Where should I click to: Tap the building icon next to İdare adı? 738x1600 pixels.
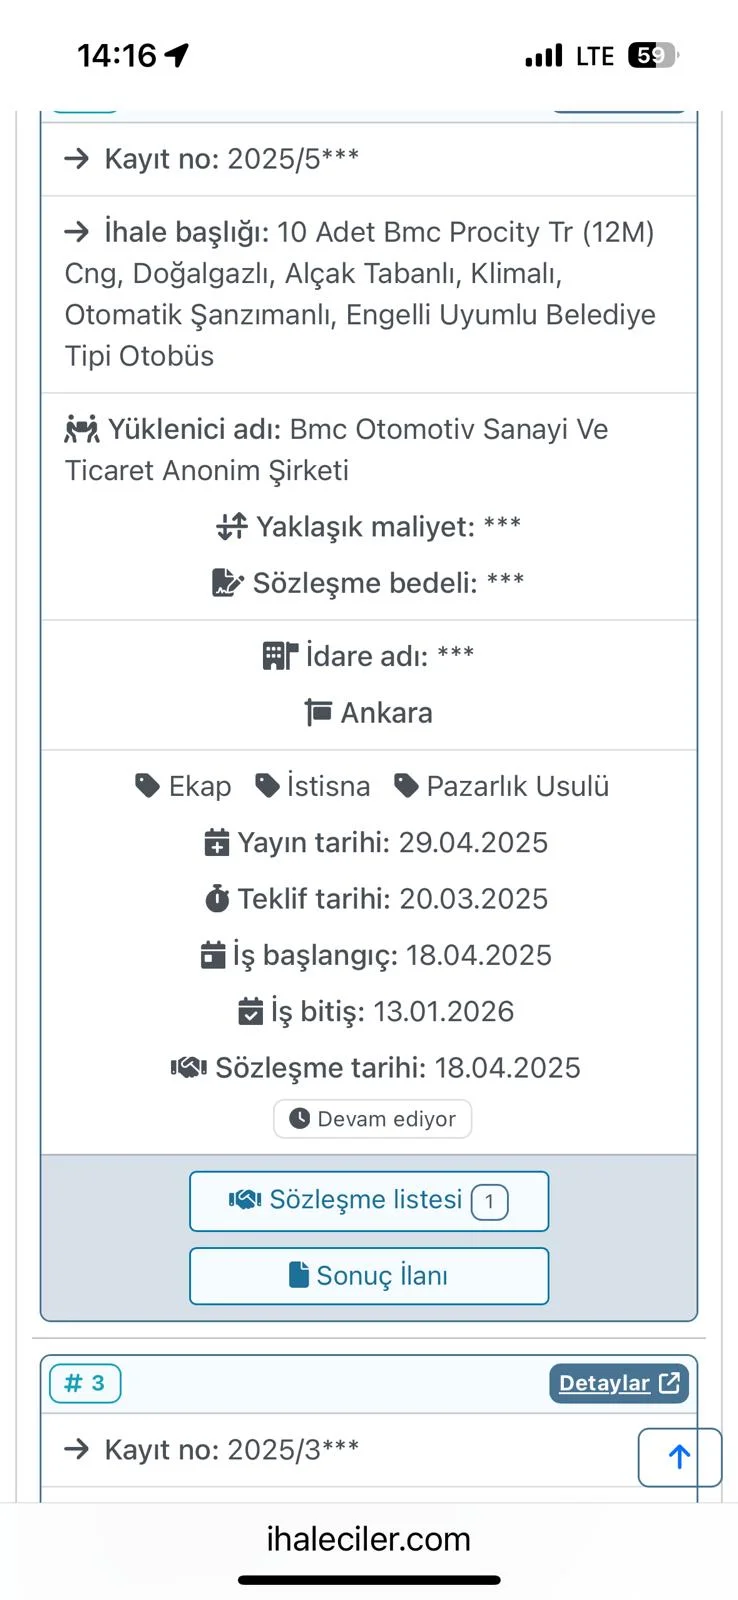[x=280, y=656]
